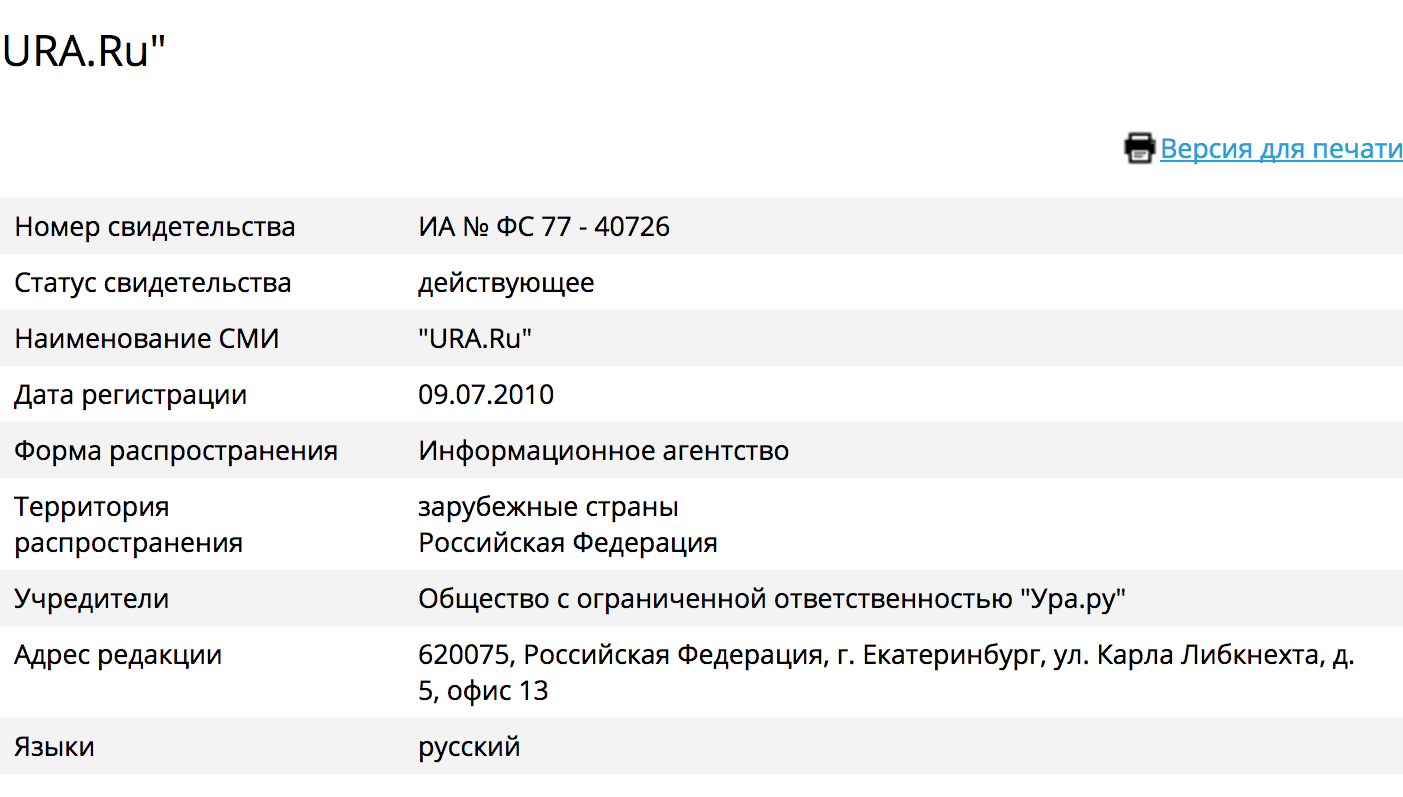This screenshot has width=1403, height=797.
Task: Click the "Информационное агентство" value
Action: click(604, 451)
